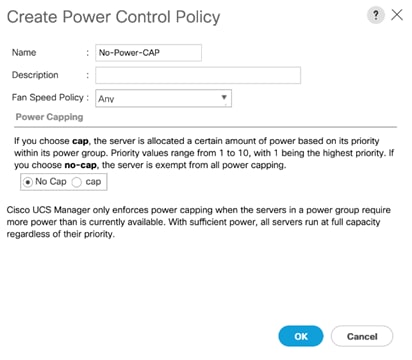Image resolution: width=412 pixels, height=360 pixels.
Task: Click the Cisco UCS Manager note paragraph
Action: (199, 222)
